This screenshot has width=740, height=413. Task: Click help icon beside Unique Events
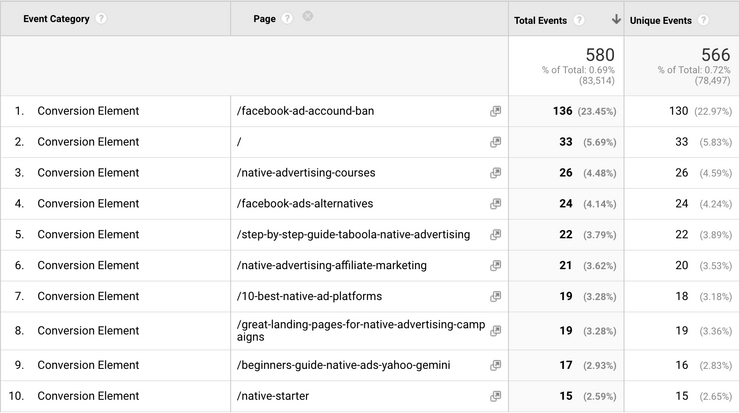(x=704, y=20)
